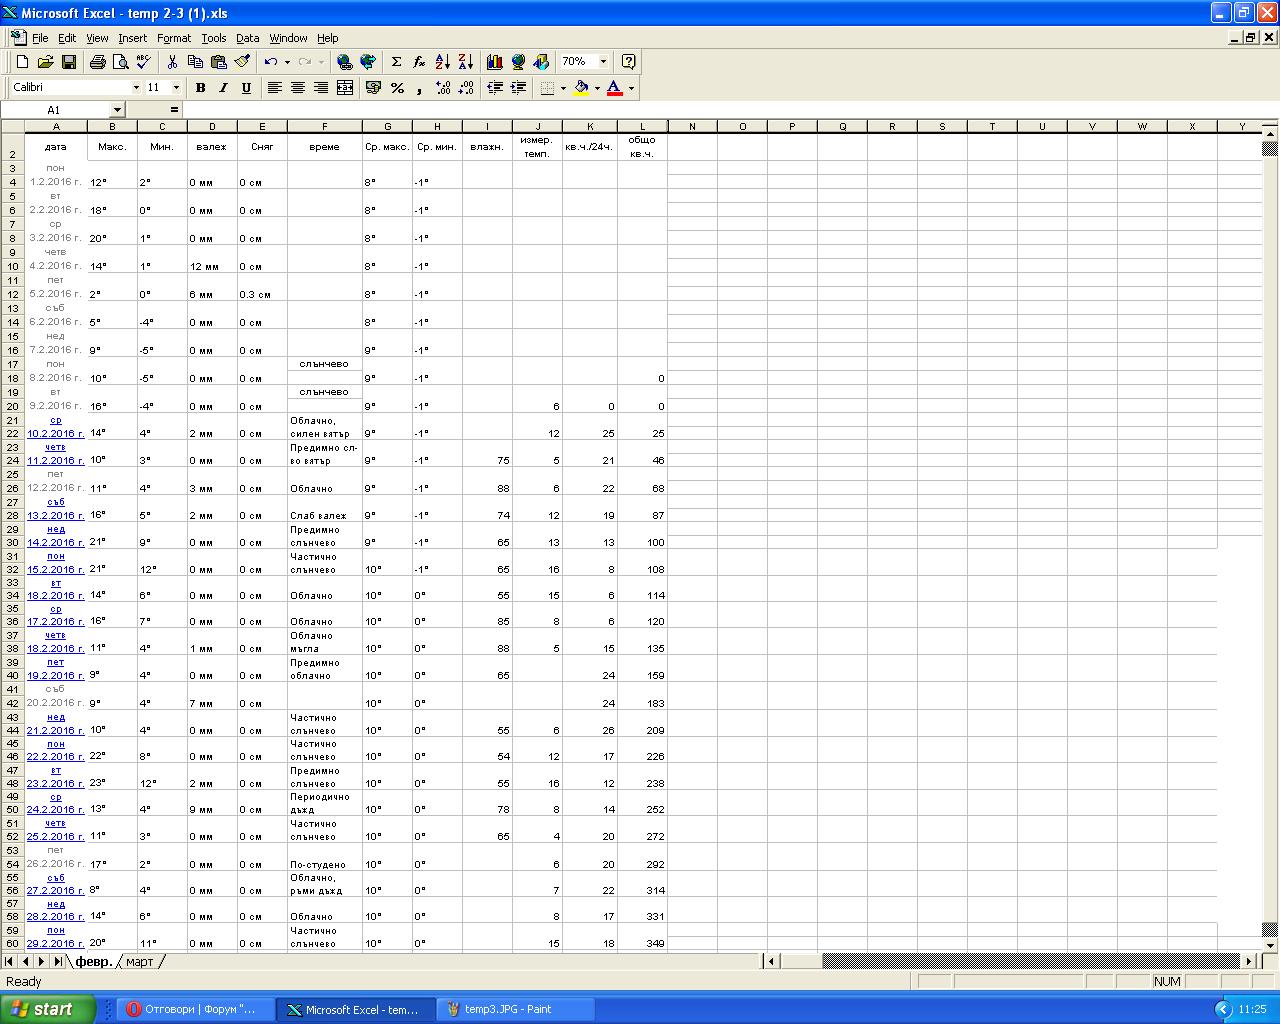Expand the Calibri font name dropdown

click(x=136, y=88)
